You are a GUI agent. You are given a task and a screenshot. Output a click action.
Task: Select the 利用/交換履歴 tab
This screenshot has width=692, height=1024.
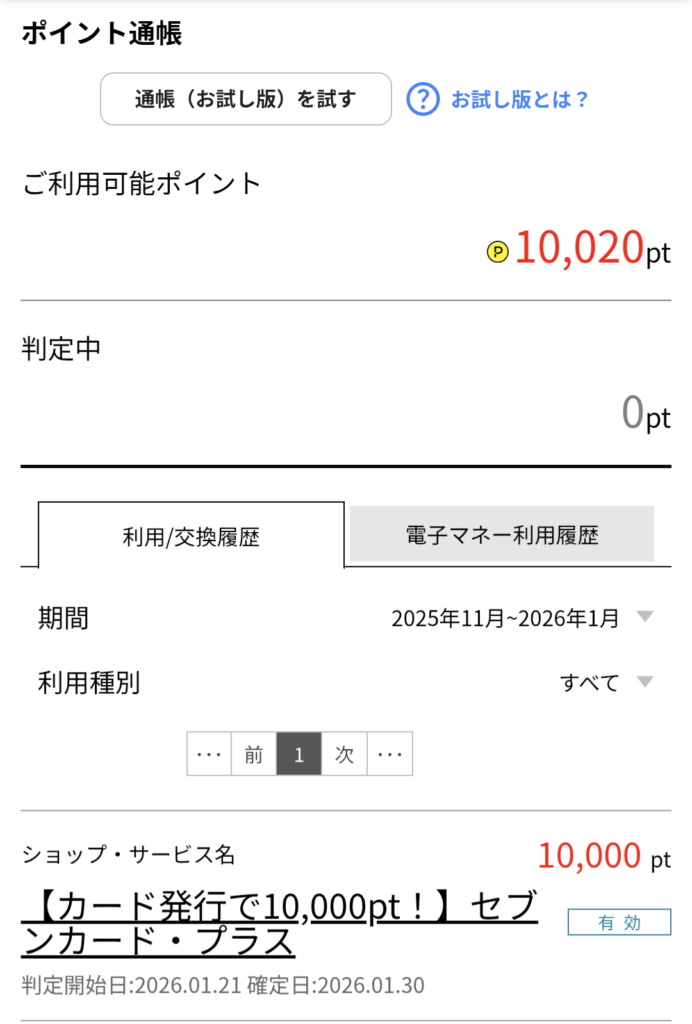pyautogui.click(x=190, y=534)
